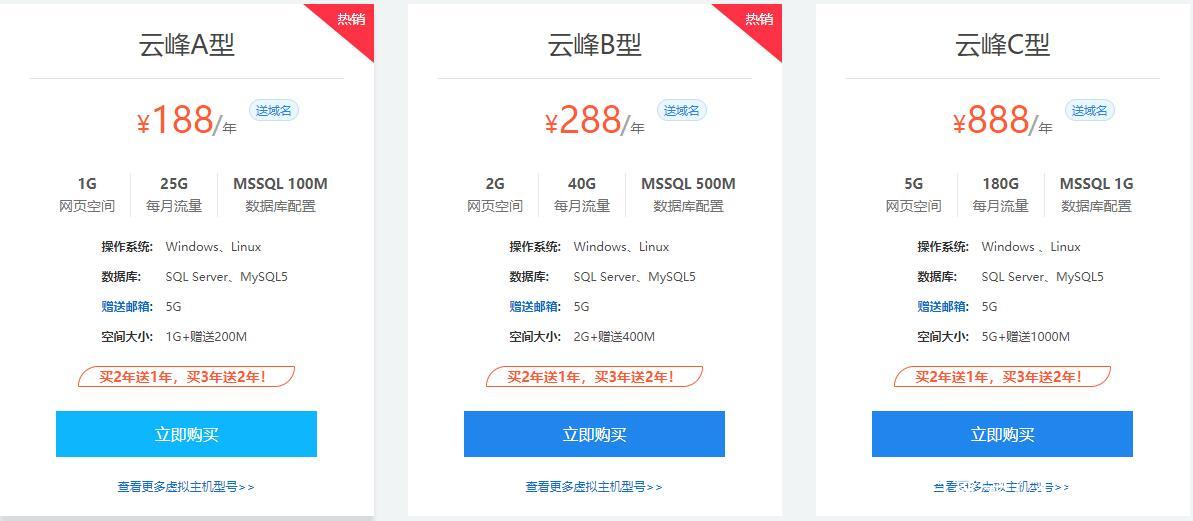
Task: Buy 云峰B型 with the 立即购买 button
Action: 594,434
